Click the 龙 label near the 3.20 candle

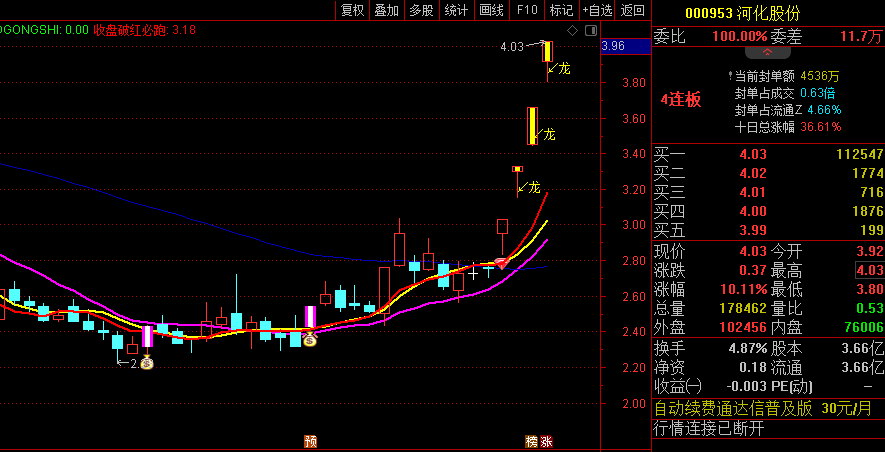click(534, 187)
